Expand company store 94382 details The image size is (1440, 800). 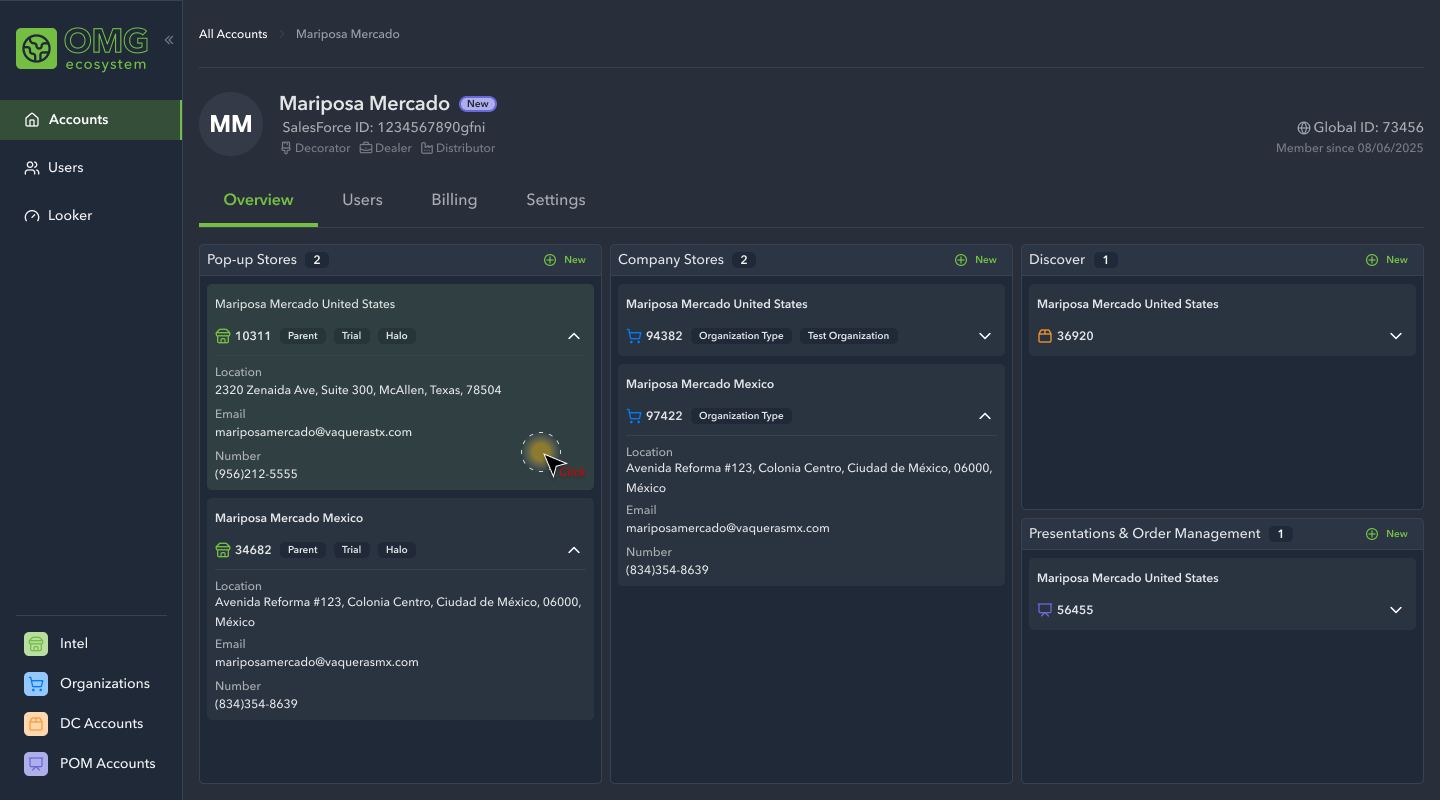tap(985, 336)
